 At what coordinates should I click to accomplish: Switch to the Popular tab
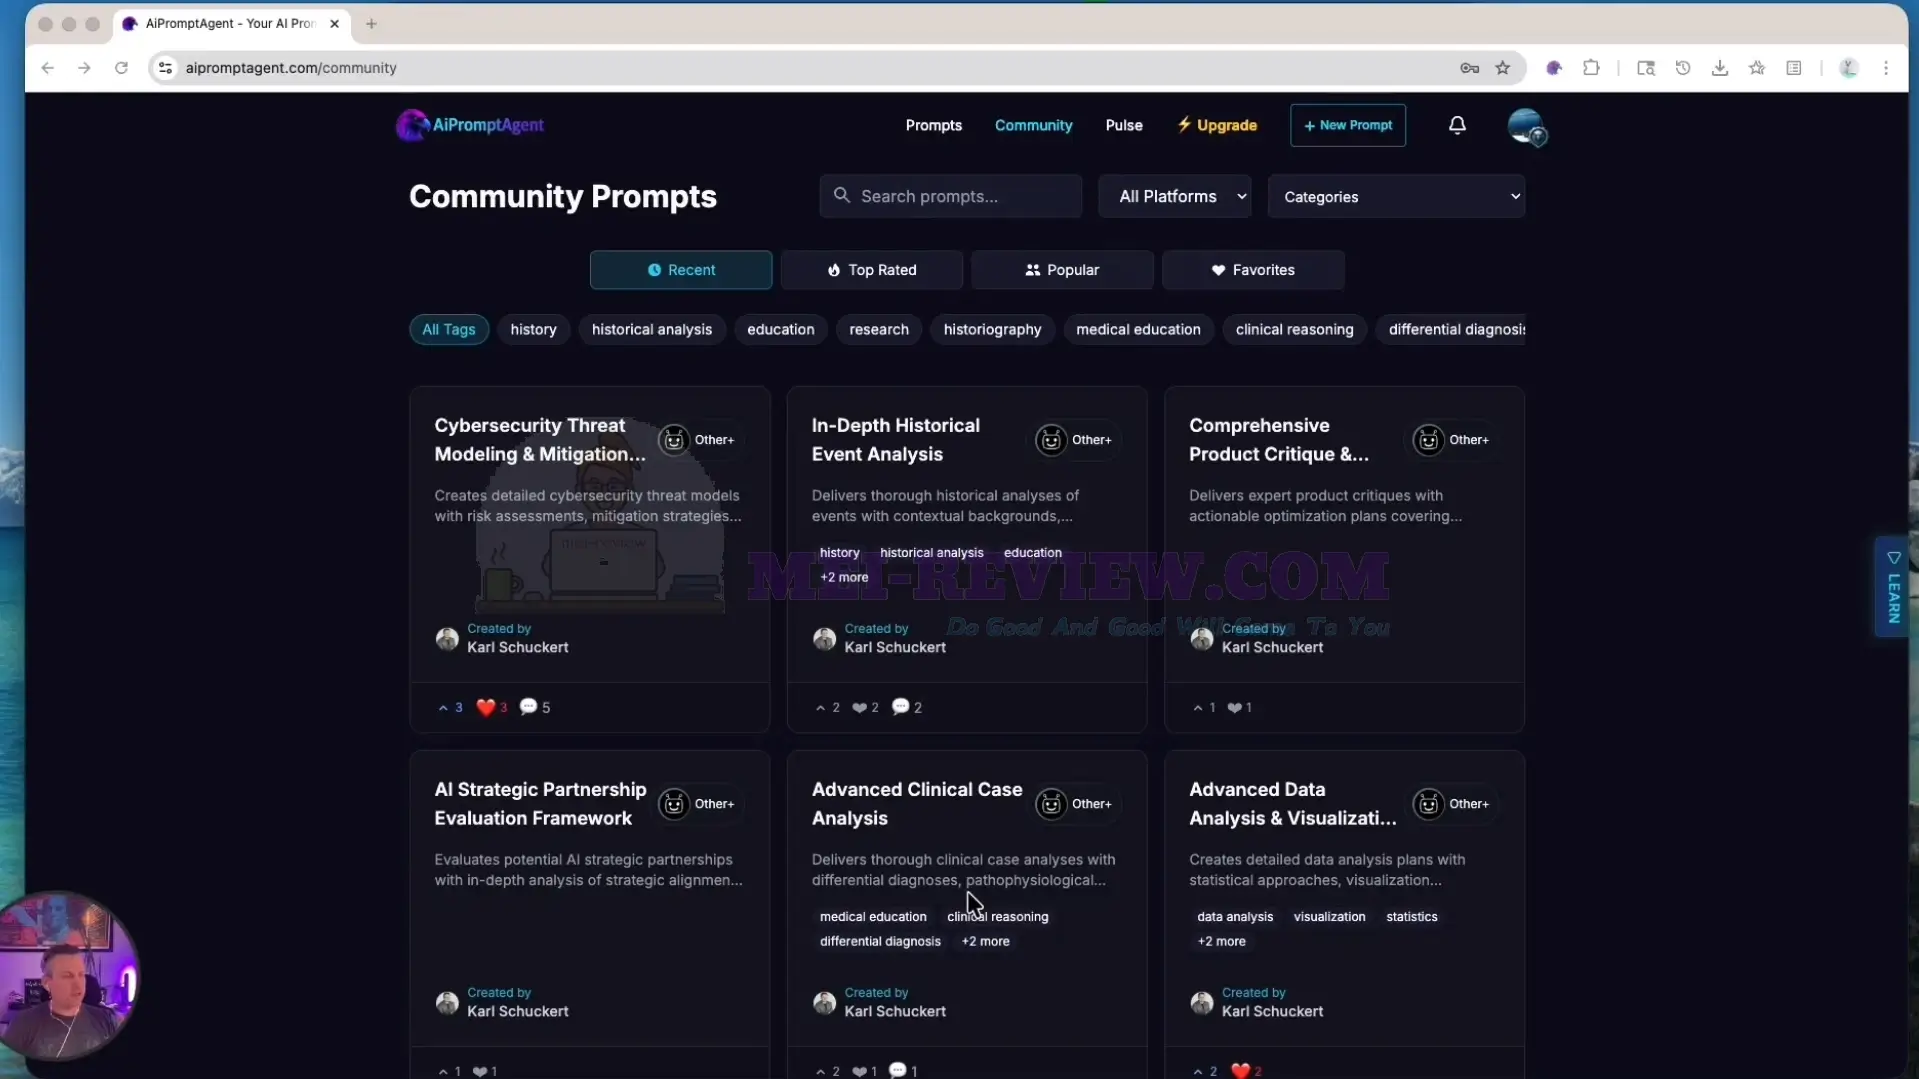[1062, 270]
